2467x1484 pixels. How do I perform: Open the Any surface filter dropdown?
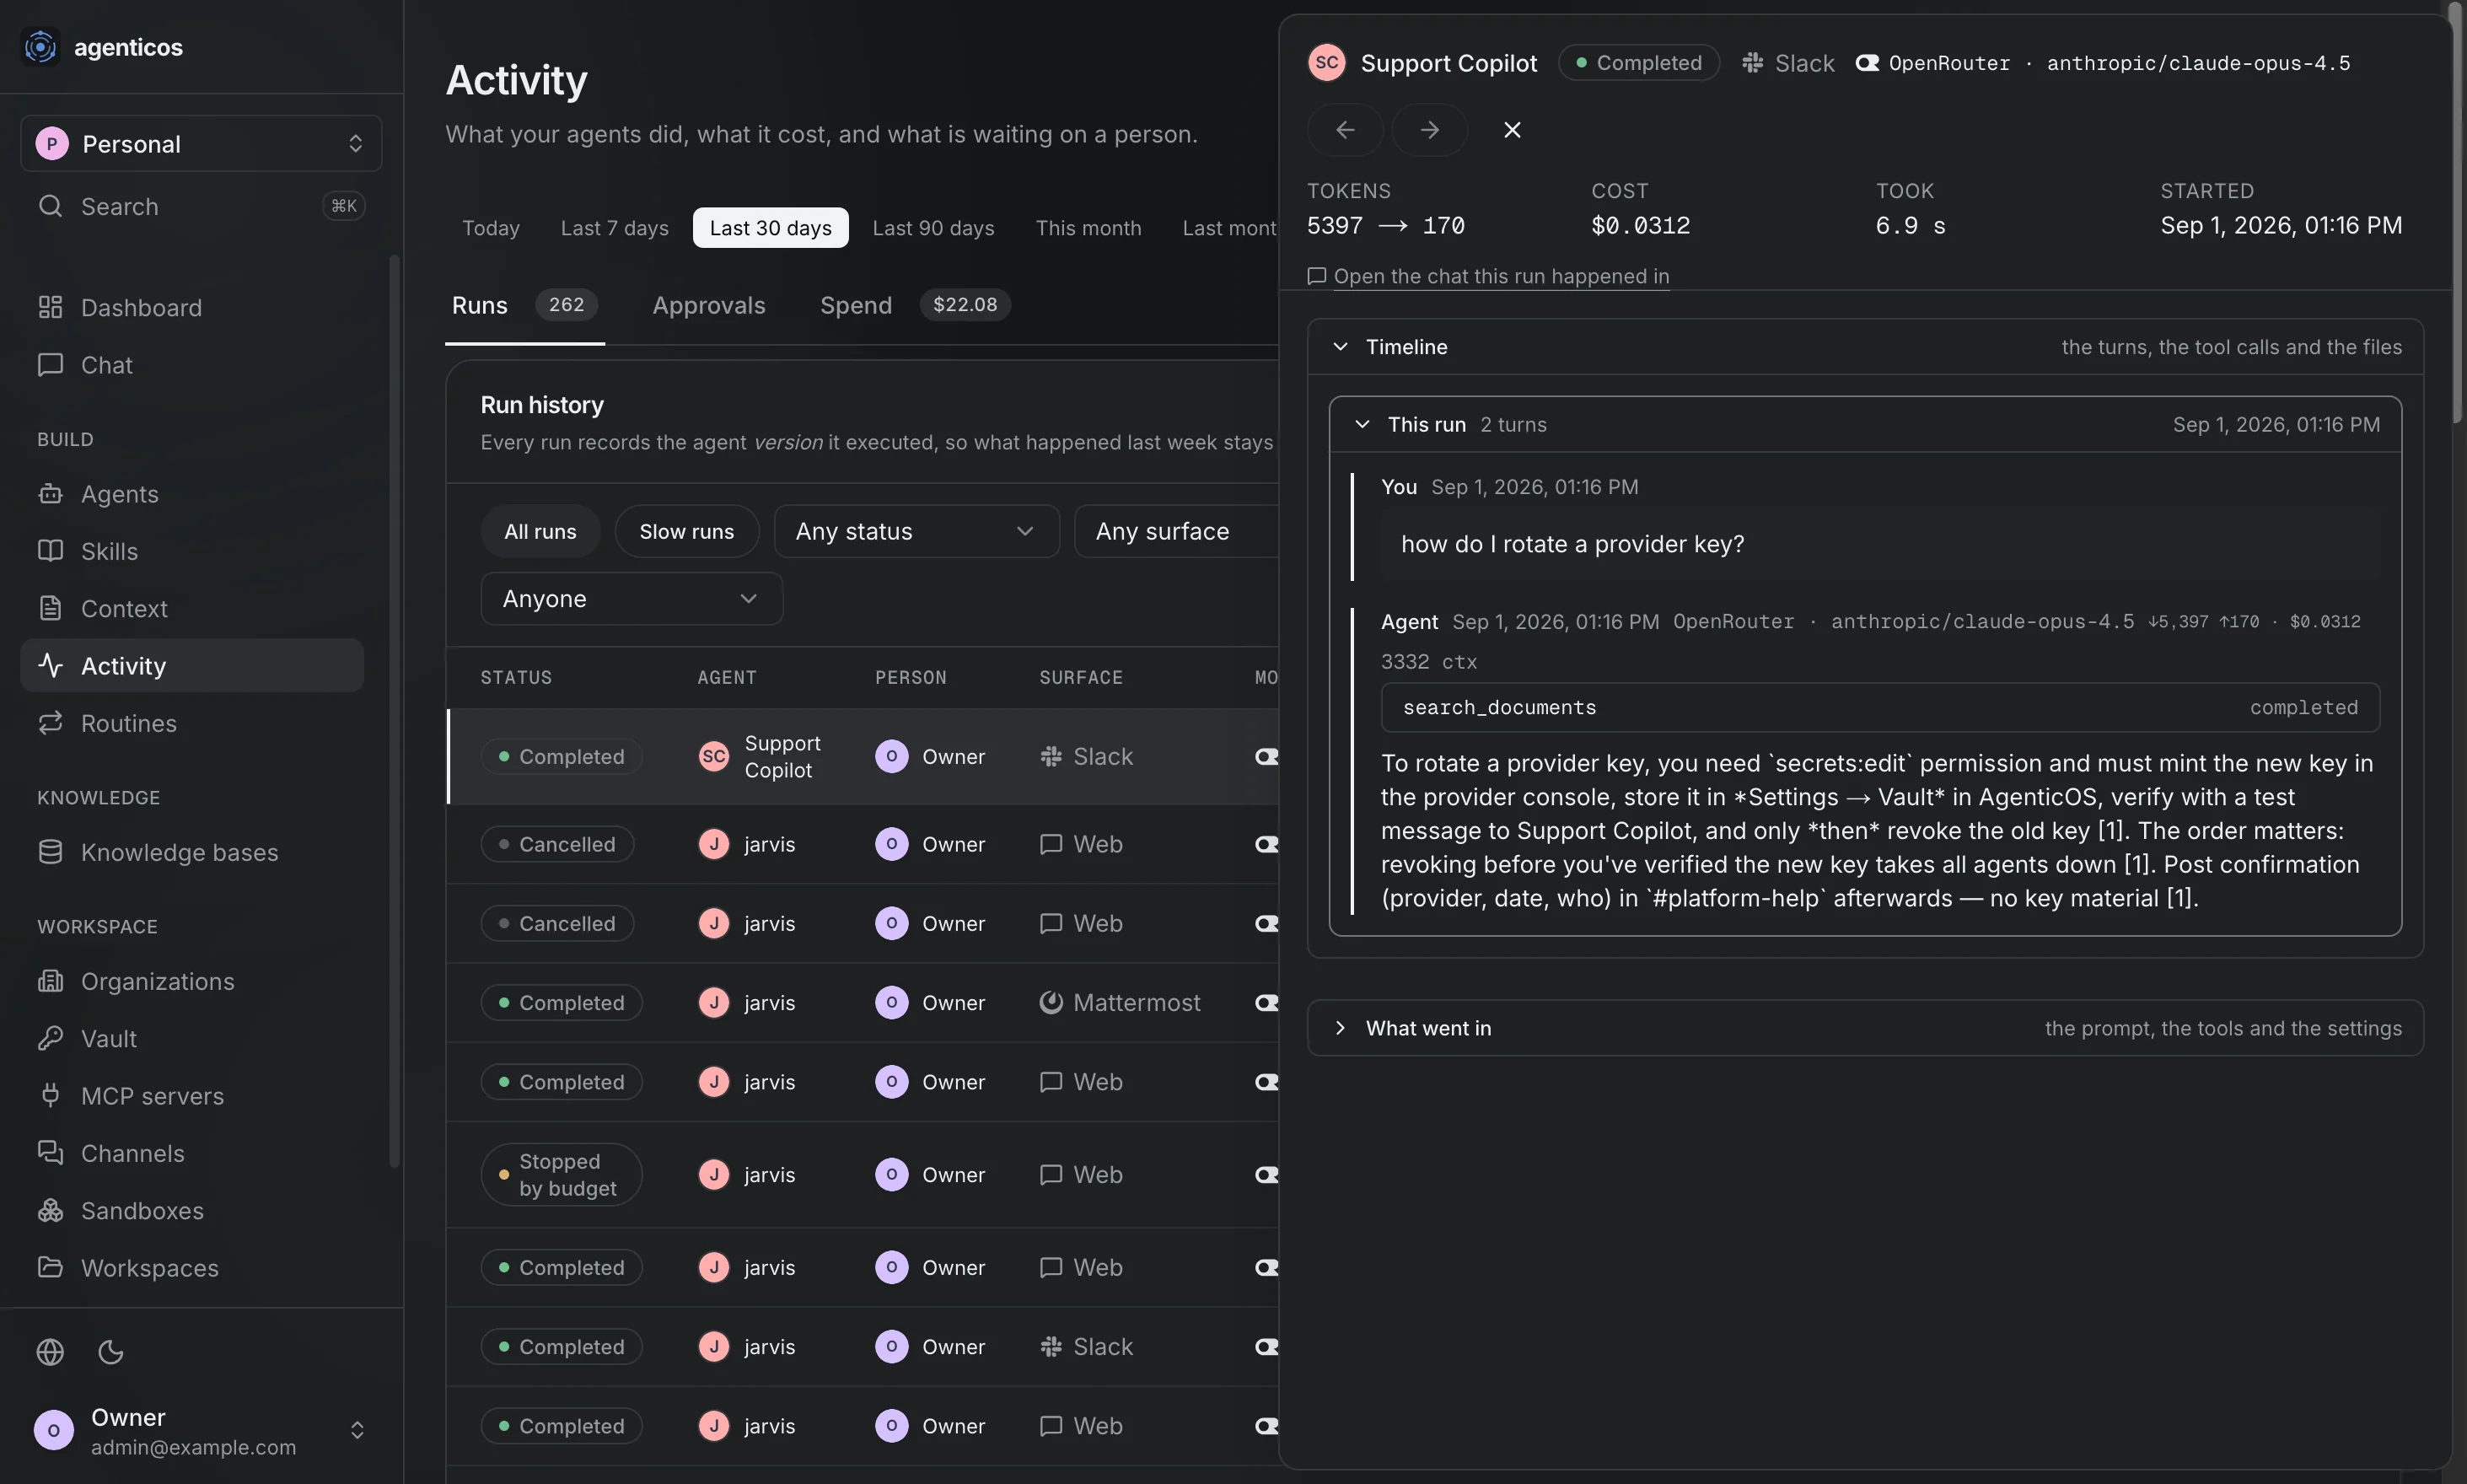(1177, 531)
